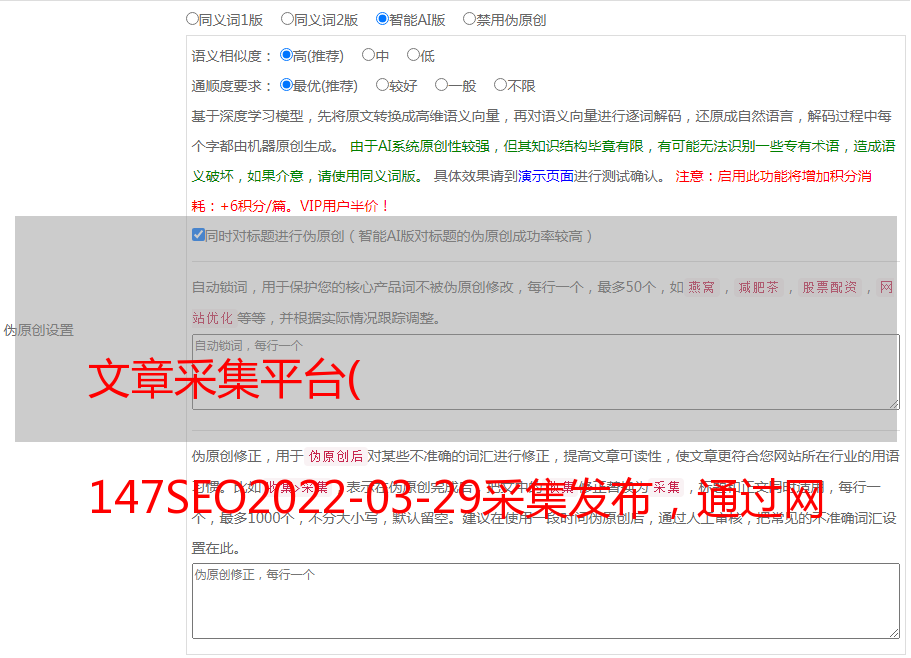This screenshot has width=911, height=658.
Task: Grab the 自动锁词 textarea resize handle
Action: [x=894, y=404]
